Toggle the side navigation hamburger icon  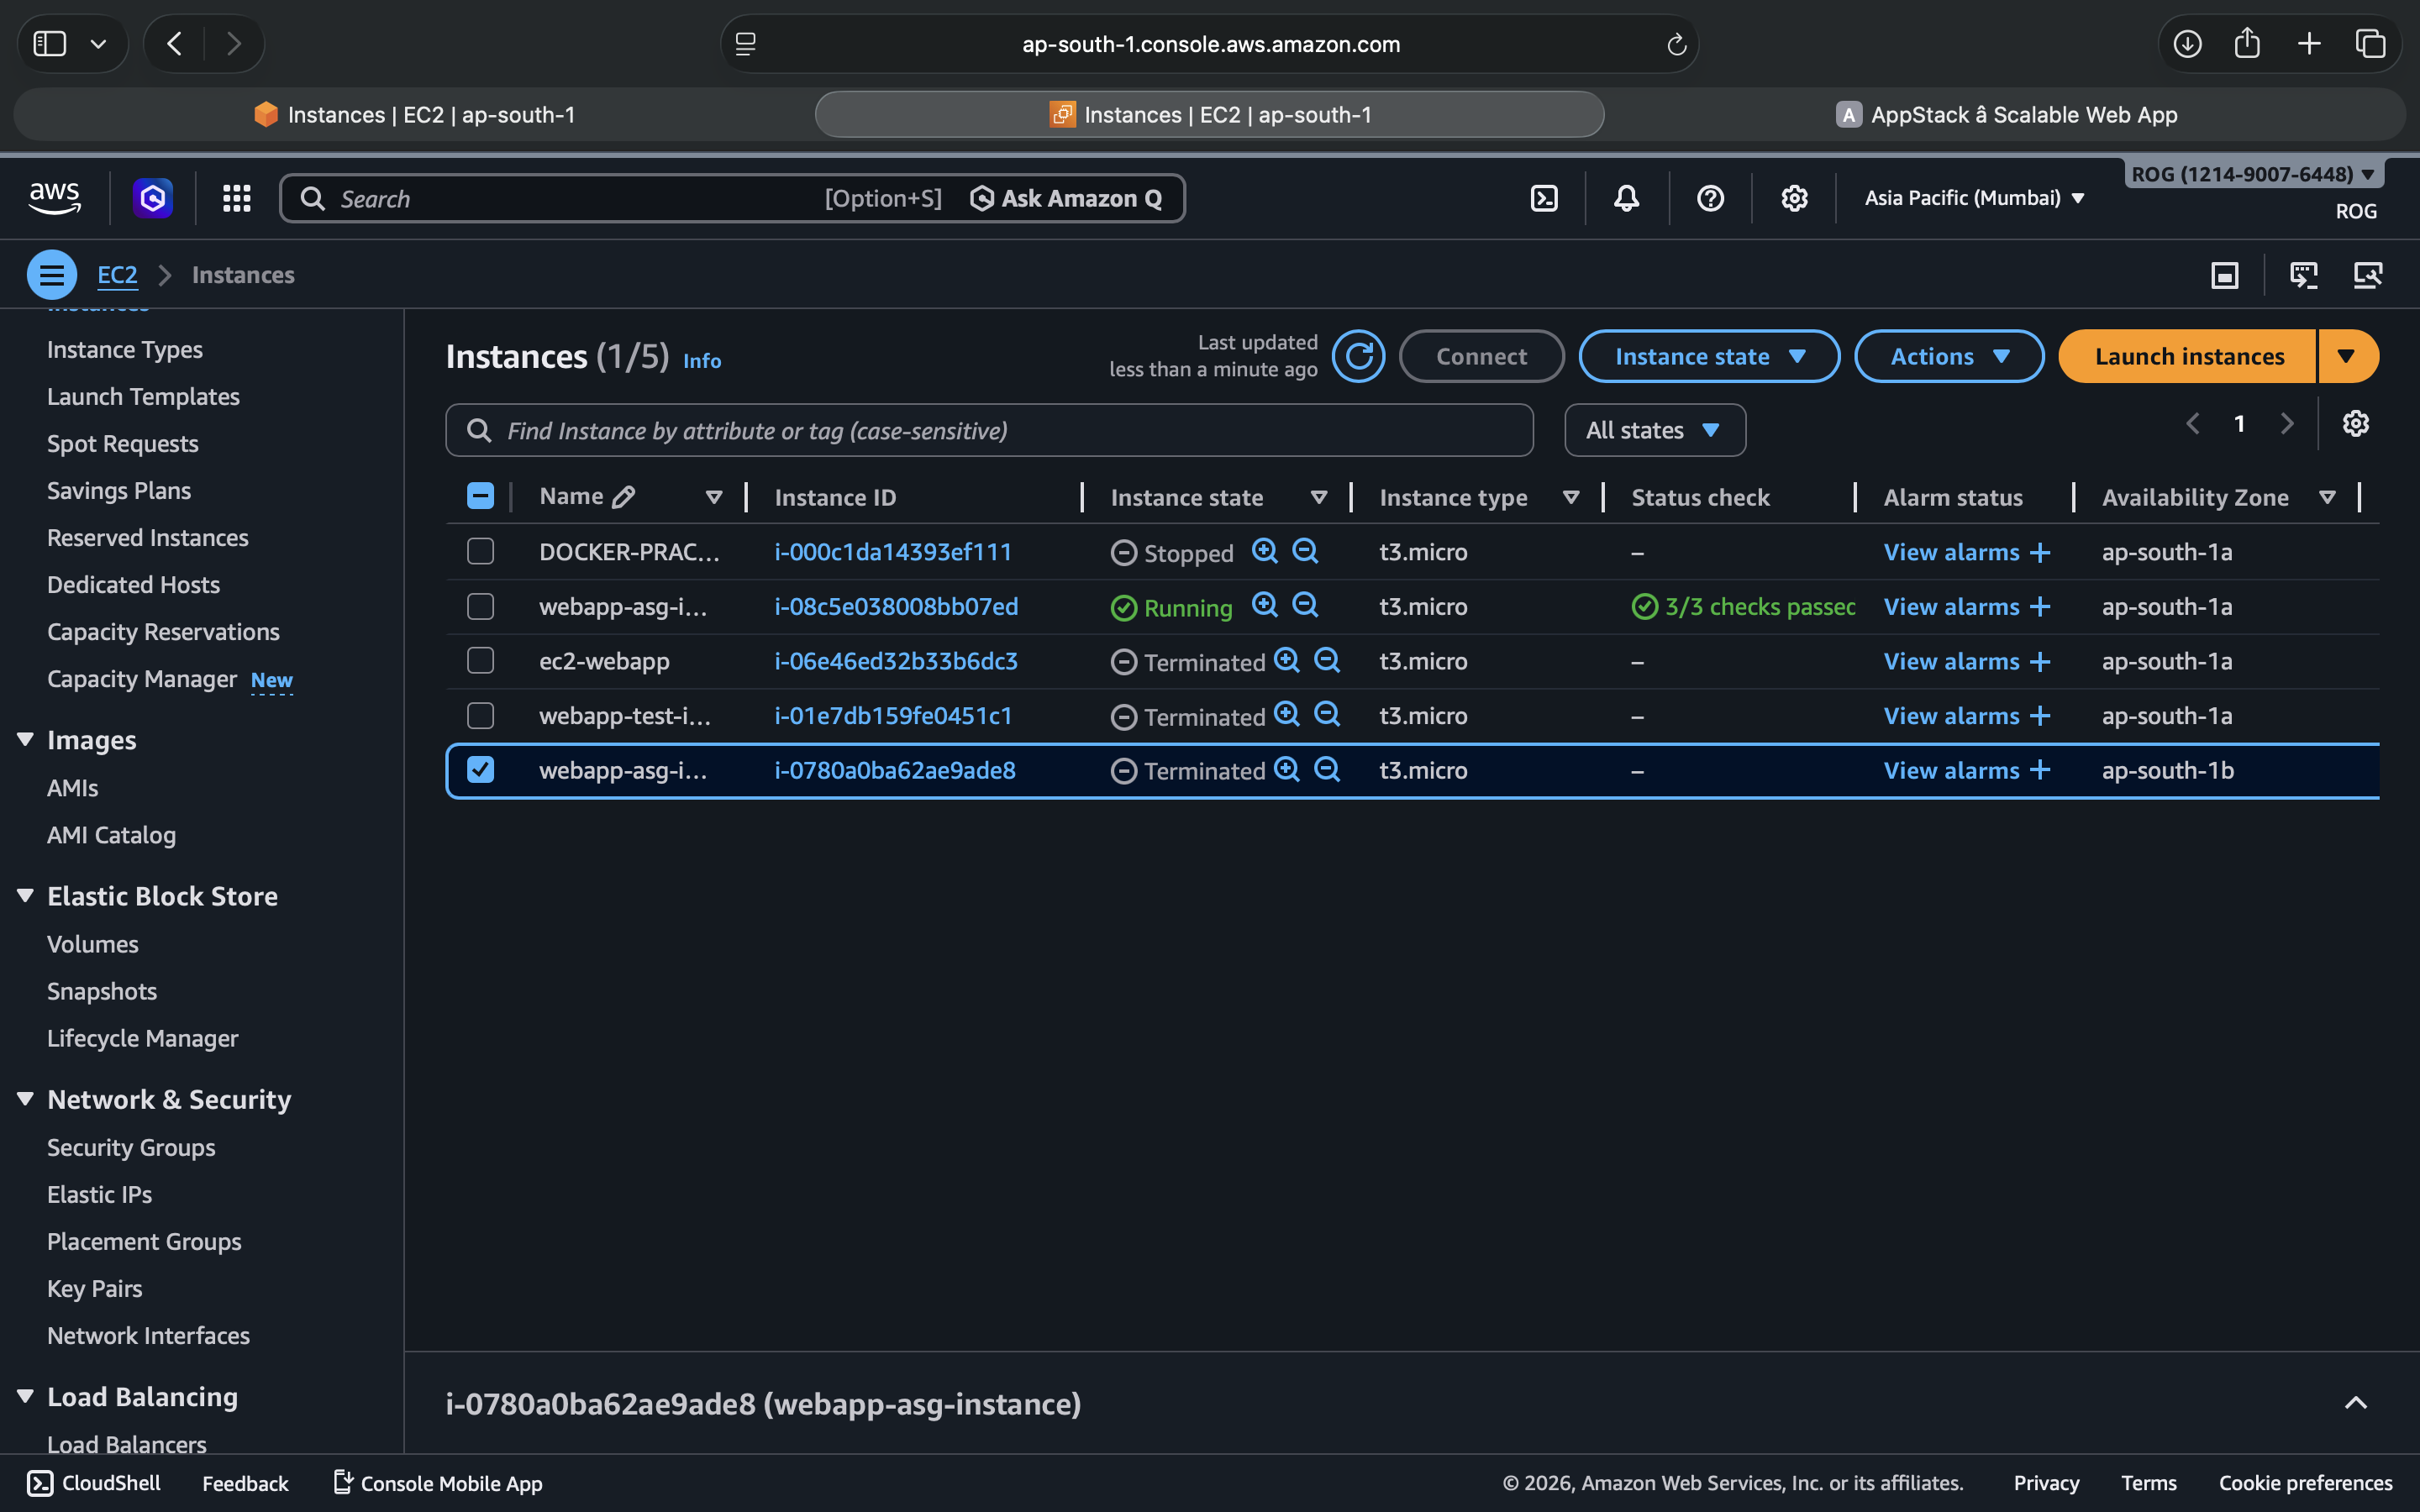coord(52,275)
